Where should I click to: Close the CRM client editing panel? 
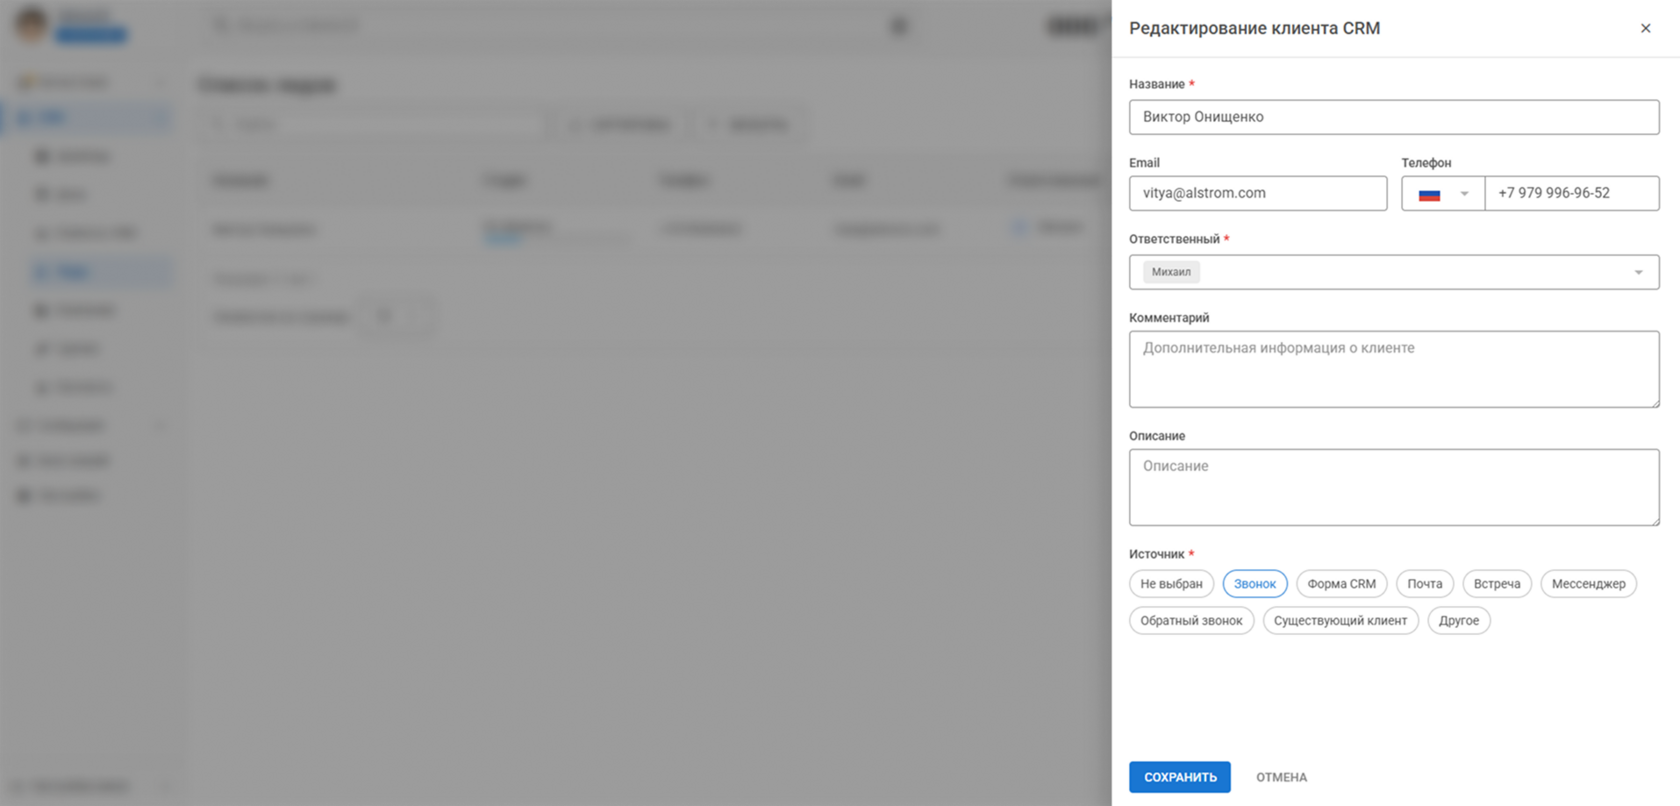(1645, 28)
